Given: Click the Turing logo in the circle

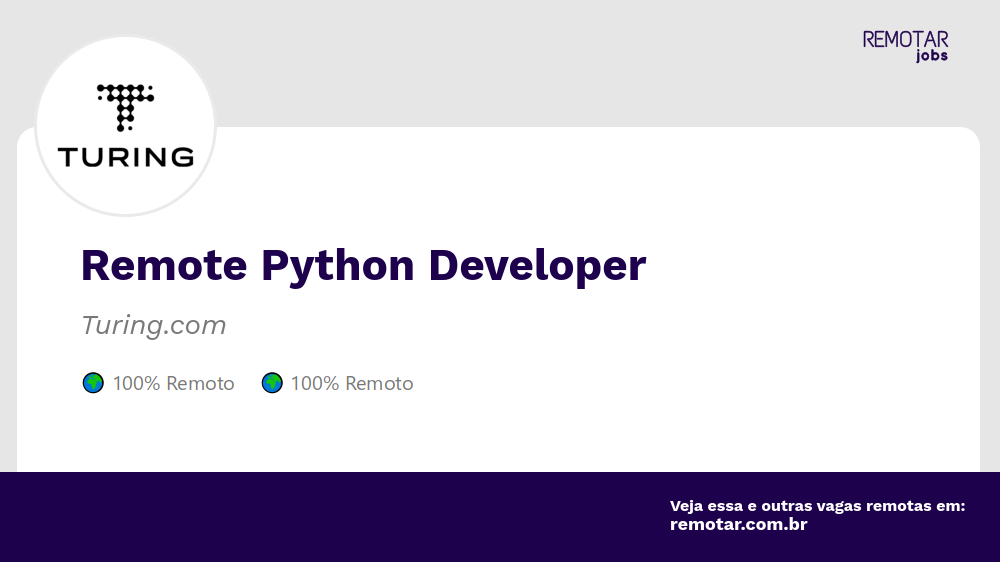Looking at the screenshot, I should [x=126, y=126].
